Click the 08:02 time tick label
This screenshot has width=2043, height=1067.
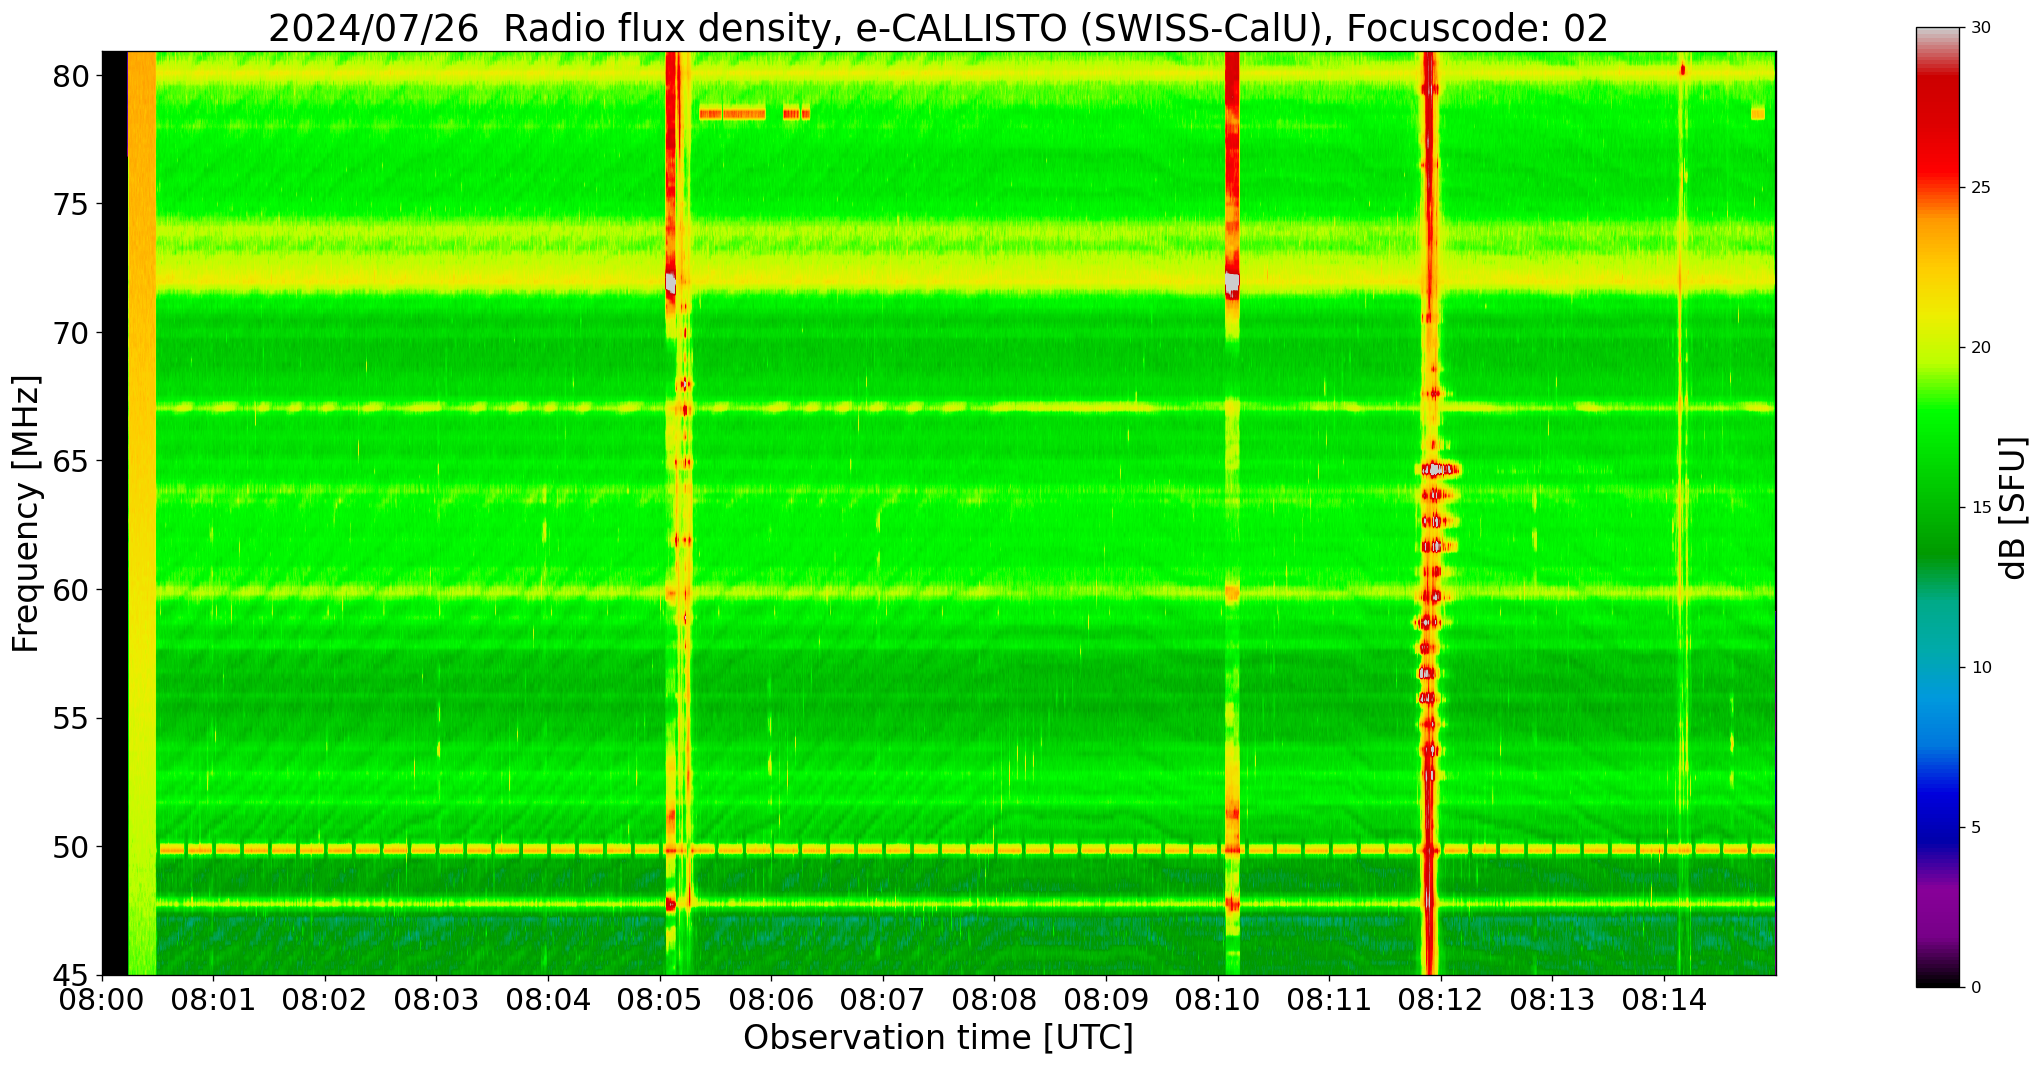pyautogui.click(x=324, y=1000)
